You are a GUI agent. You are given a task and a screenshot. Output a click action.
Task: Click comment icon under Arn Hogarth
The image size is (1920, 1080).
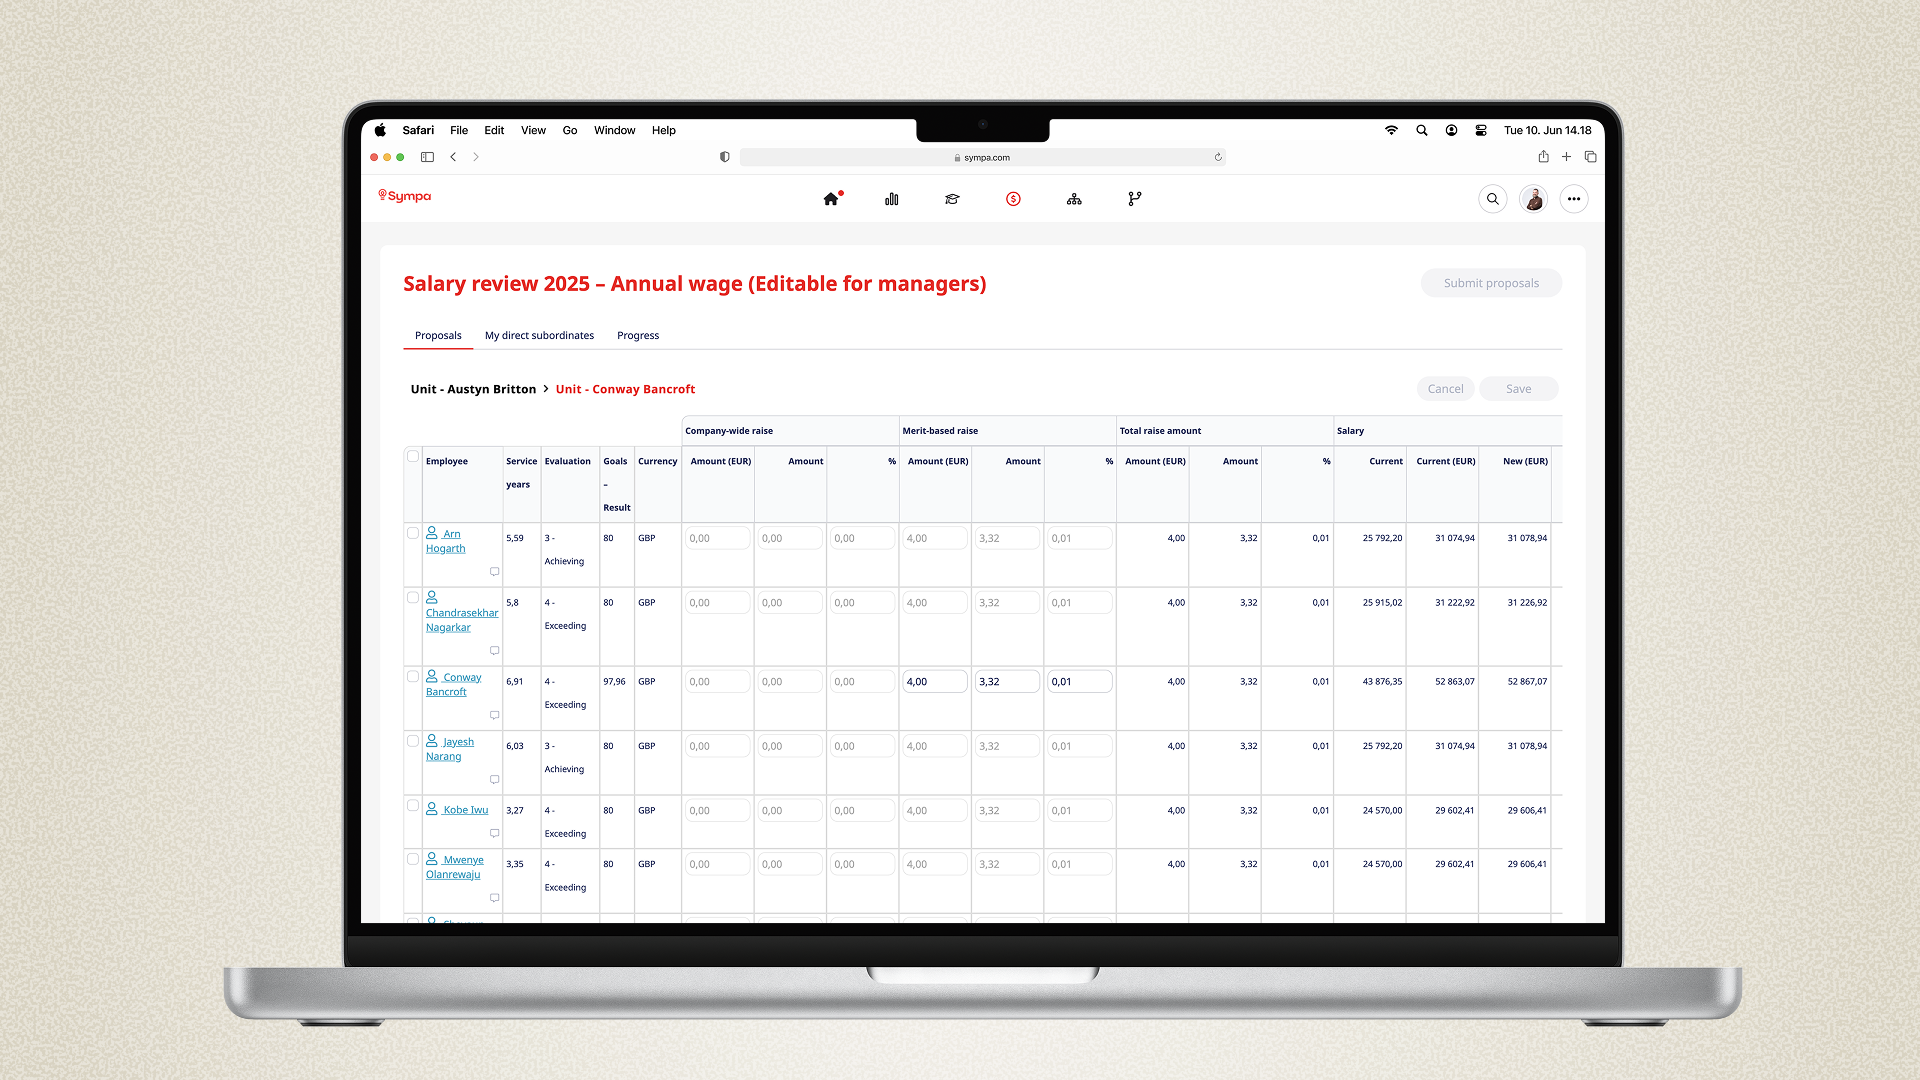494,572
